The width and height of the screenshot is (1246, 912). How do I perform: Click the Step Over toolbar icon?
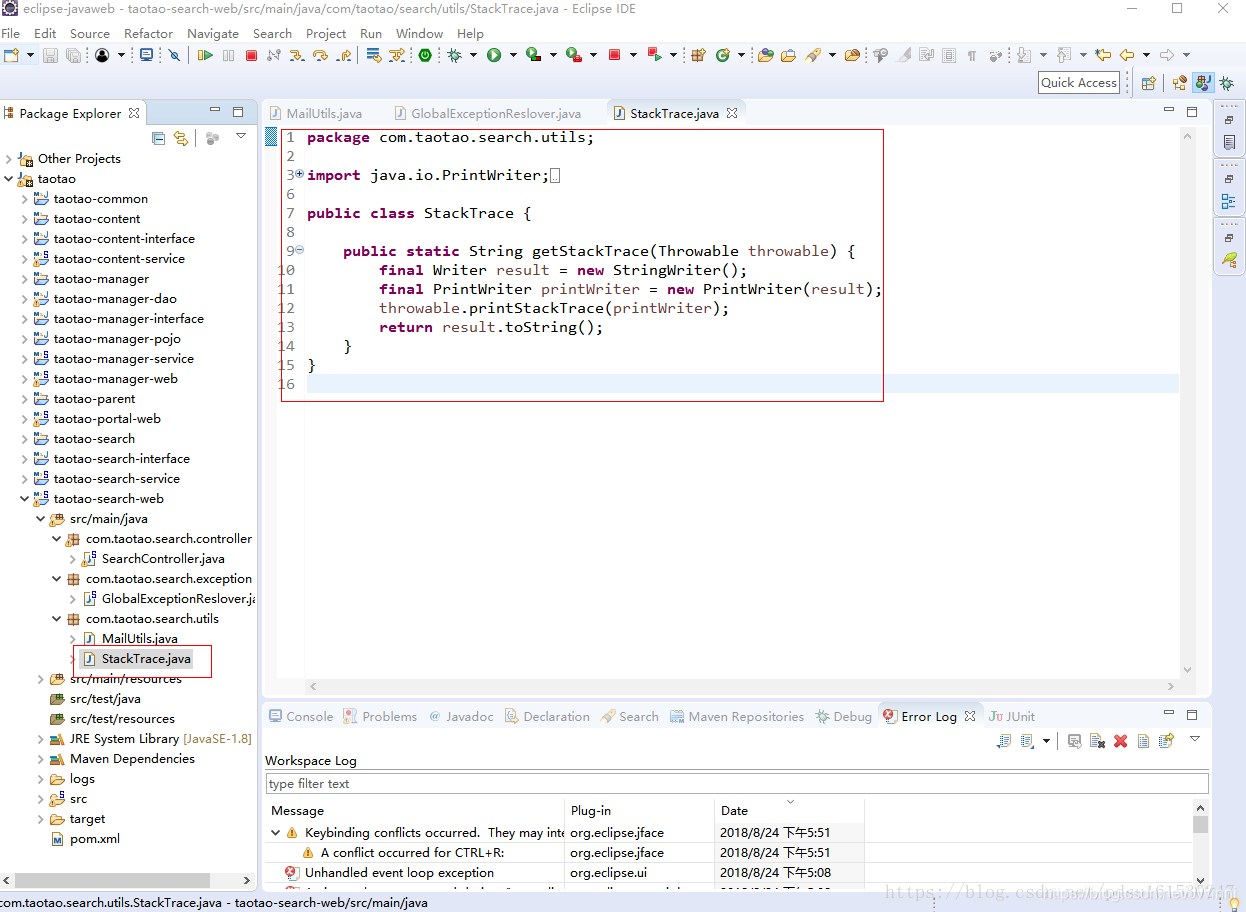[x=320, y=55]
